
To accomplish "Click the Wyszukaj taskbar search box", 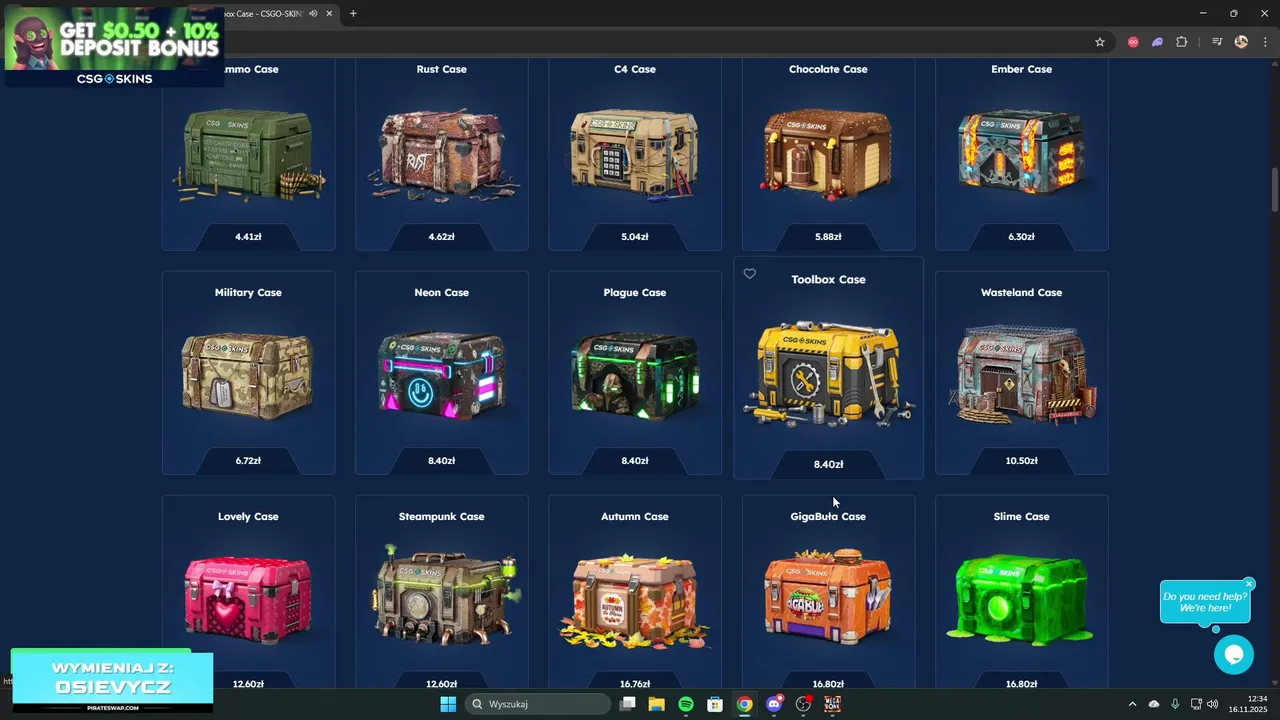I will tap(539, 704).
